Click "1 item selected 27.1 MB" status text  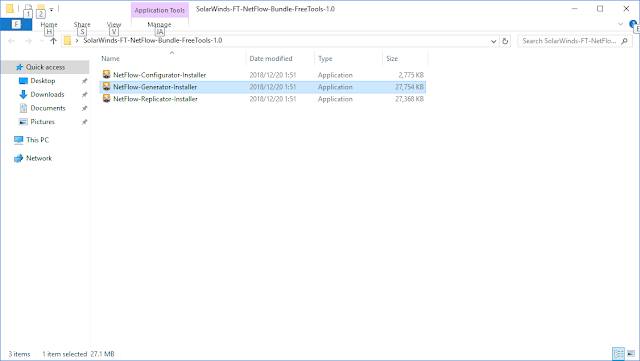coord(78,354)
